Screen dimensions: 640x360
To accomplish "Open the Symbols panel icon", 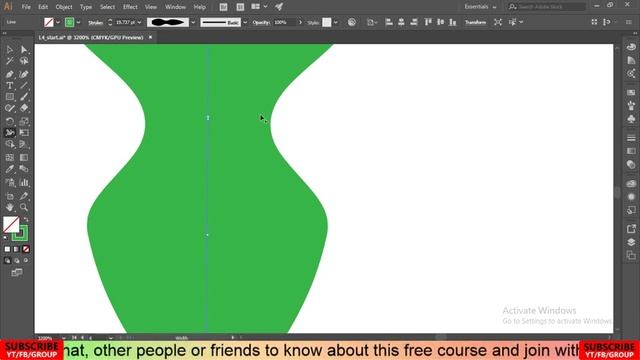I will [631, 119].
